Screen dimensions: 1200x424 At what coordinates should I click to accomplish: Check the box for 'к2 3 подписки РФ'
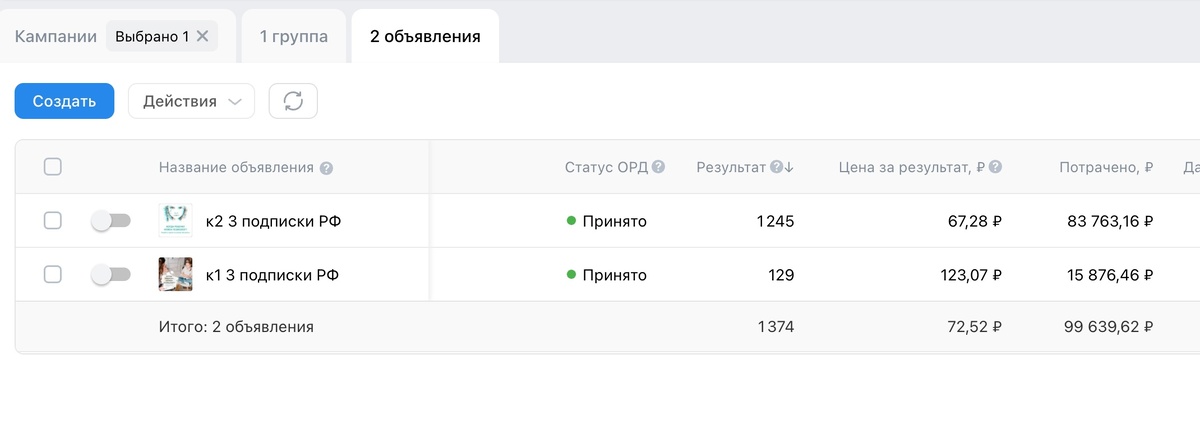[53, 221]
